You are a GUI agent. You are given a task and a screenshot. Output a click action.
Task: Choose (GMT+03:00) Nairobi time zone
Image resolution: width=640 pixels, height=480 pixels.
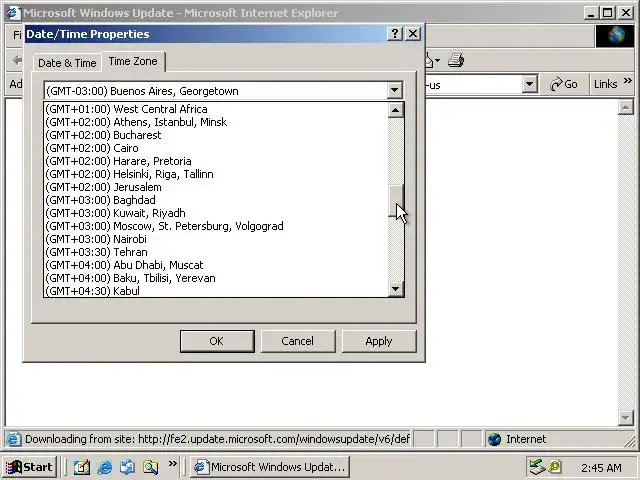point(216,239)
